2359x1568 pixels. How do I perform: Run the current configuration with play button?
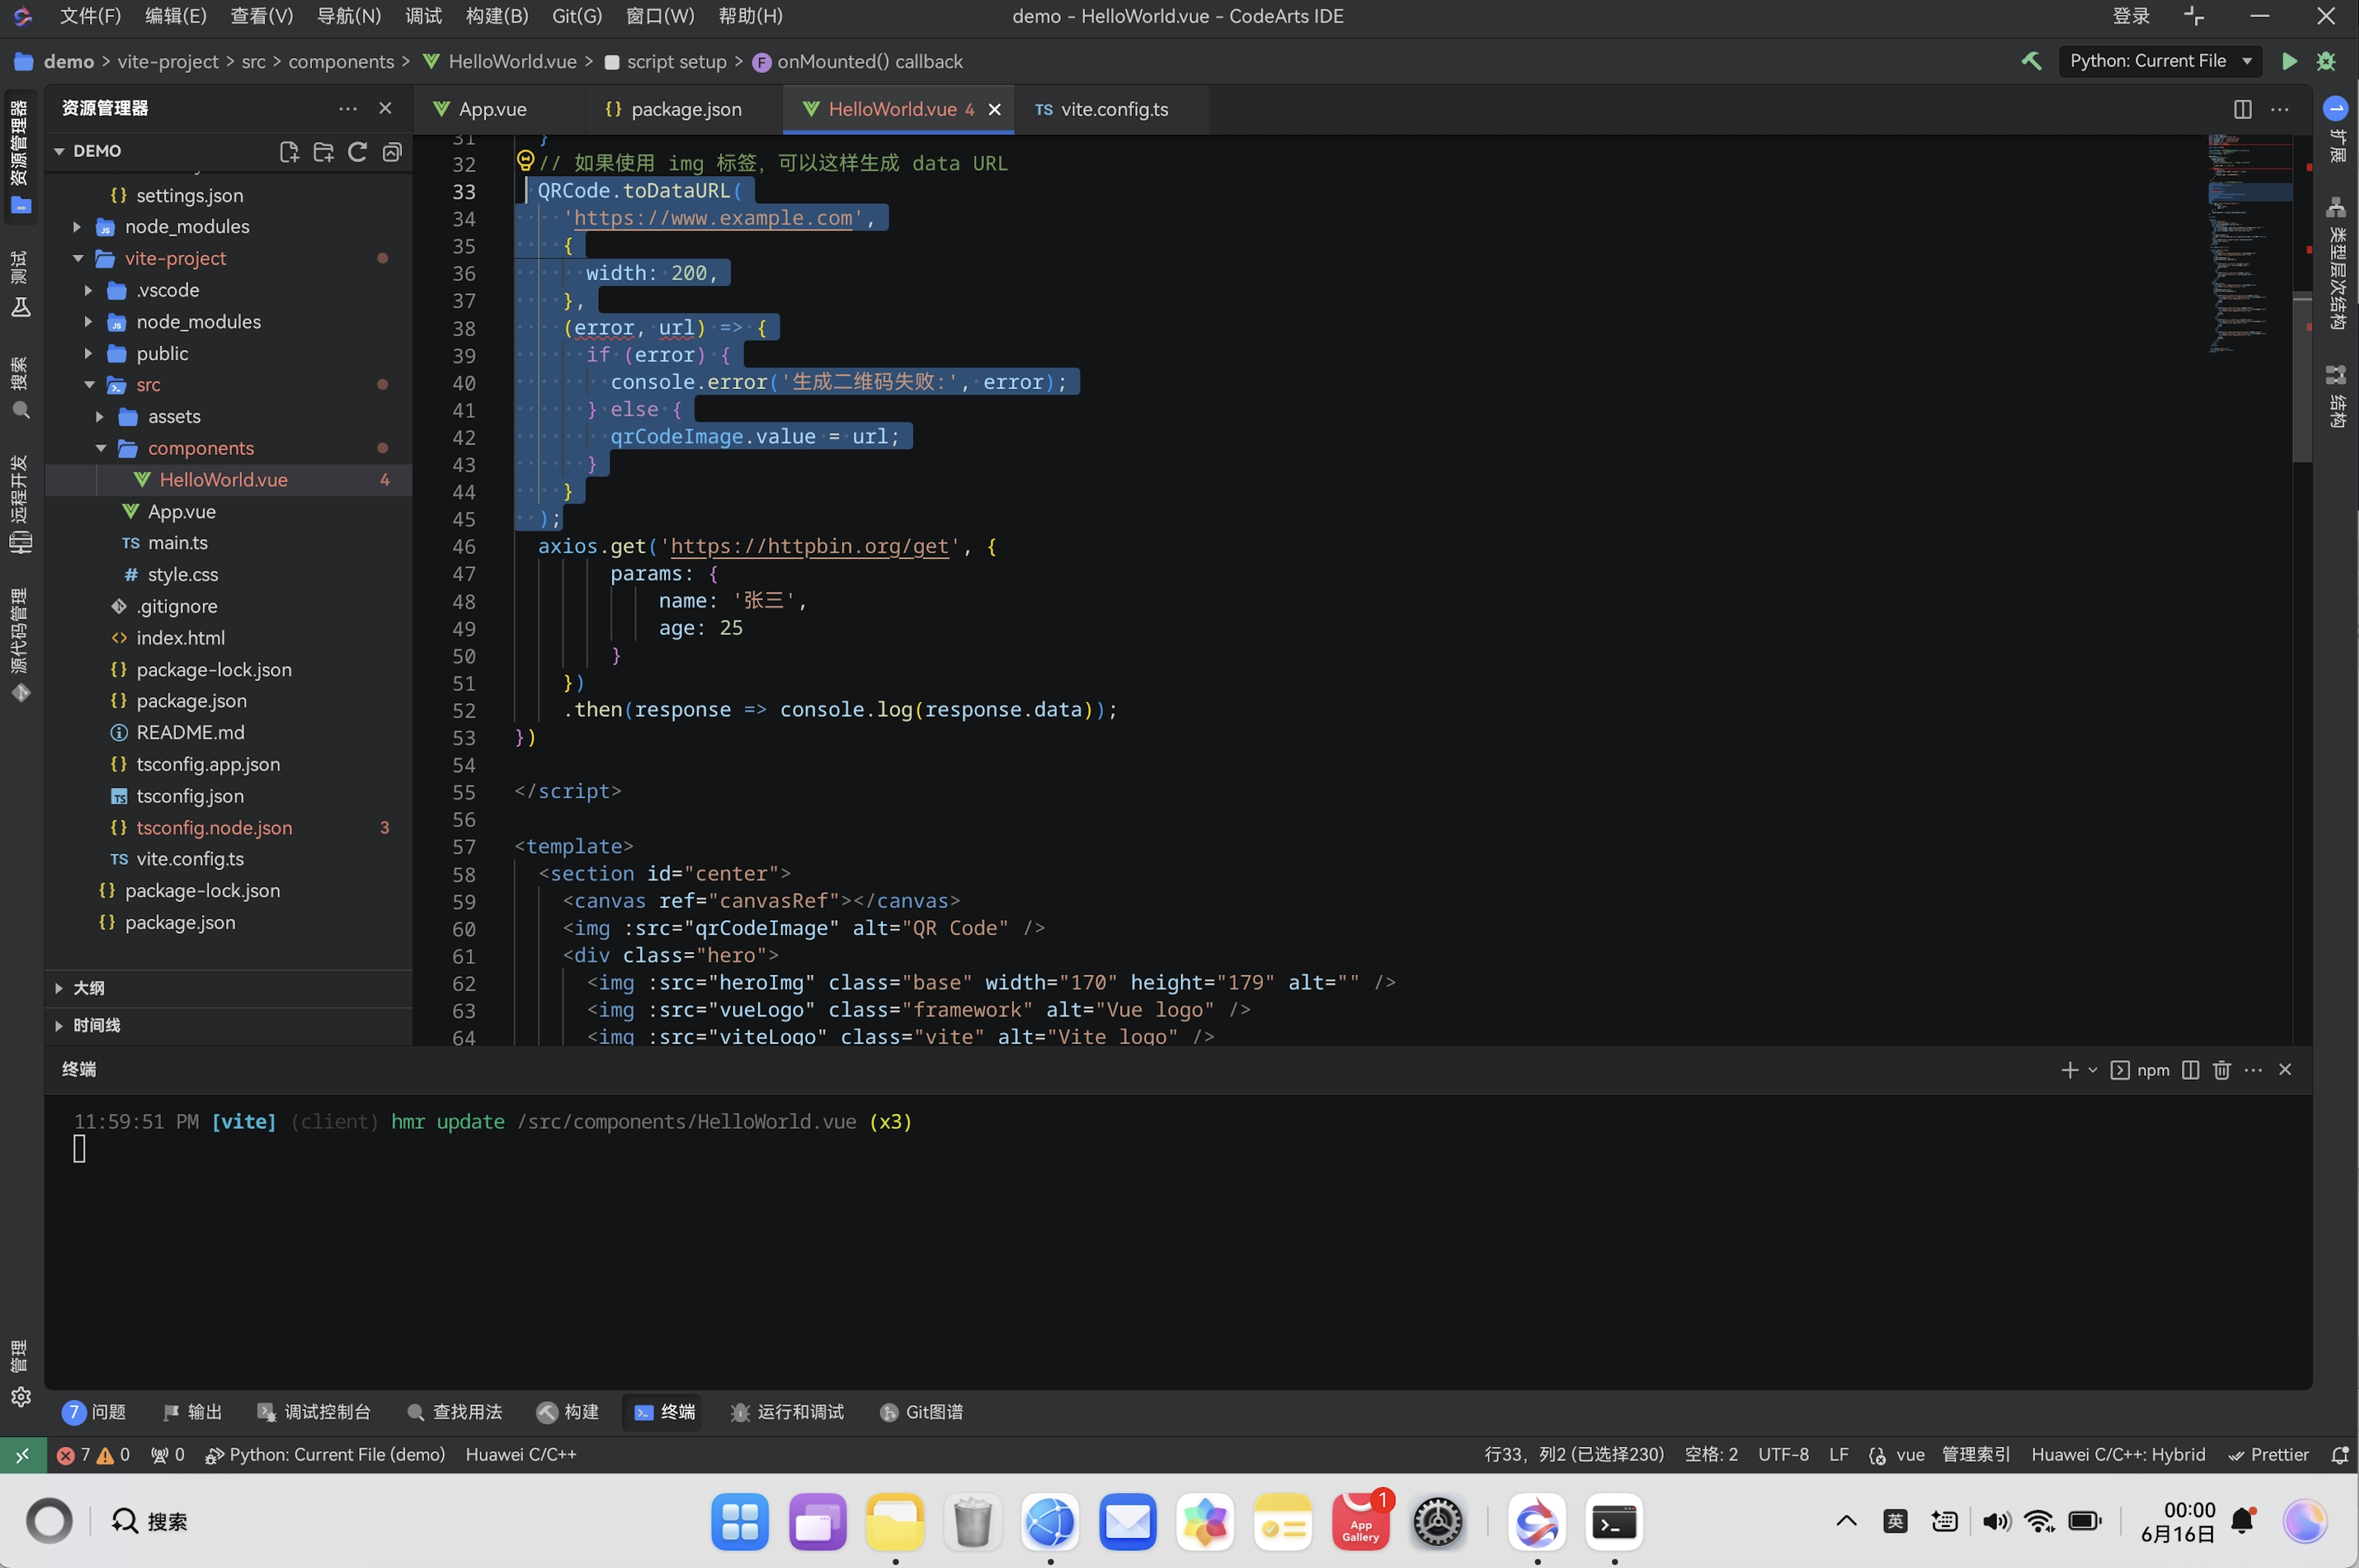(2288, 61)
